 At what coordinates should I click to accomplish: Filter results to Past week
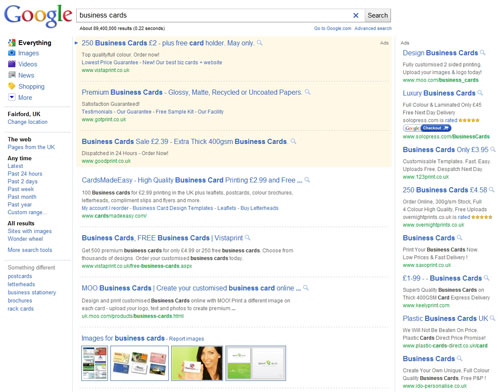[x=21, y=189]
